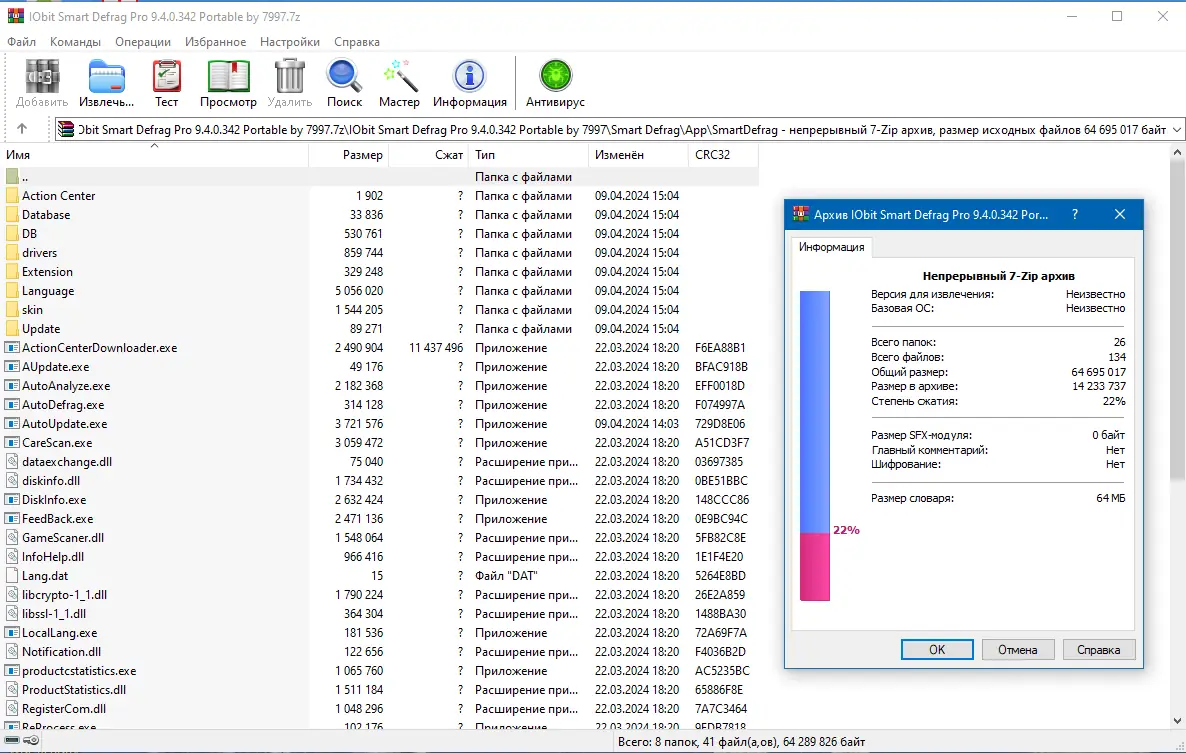Click the up-level folder navigation arrow
1186x753 pixels.
[23, 128]
